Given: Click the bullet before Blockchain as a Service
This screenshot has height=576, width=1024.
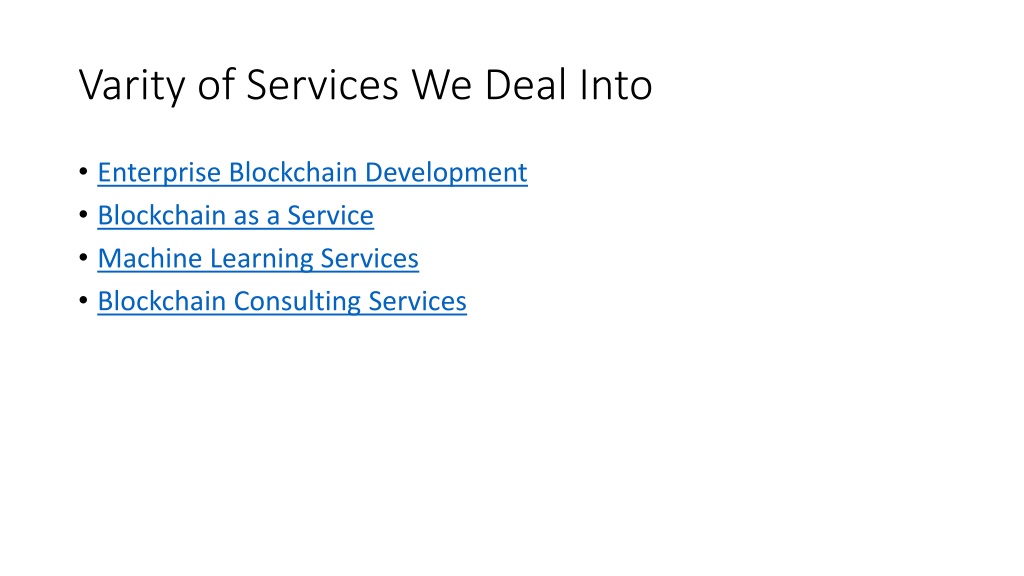Looking at the screenshot, I should coord(84,215).
